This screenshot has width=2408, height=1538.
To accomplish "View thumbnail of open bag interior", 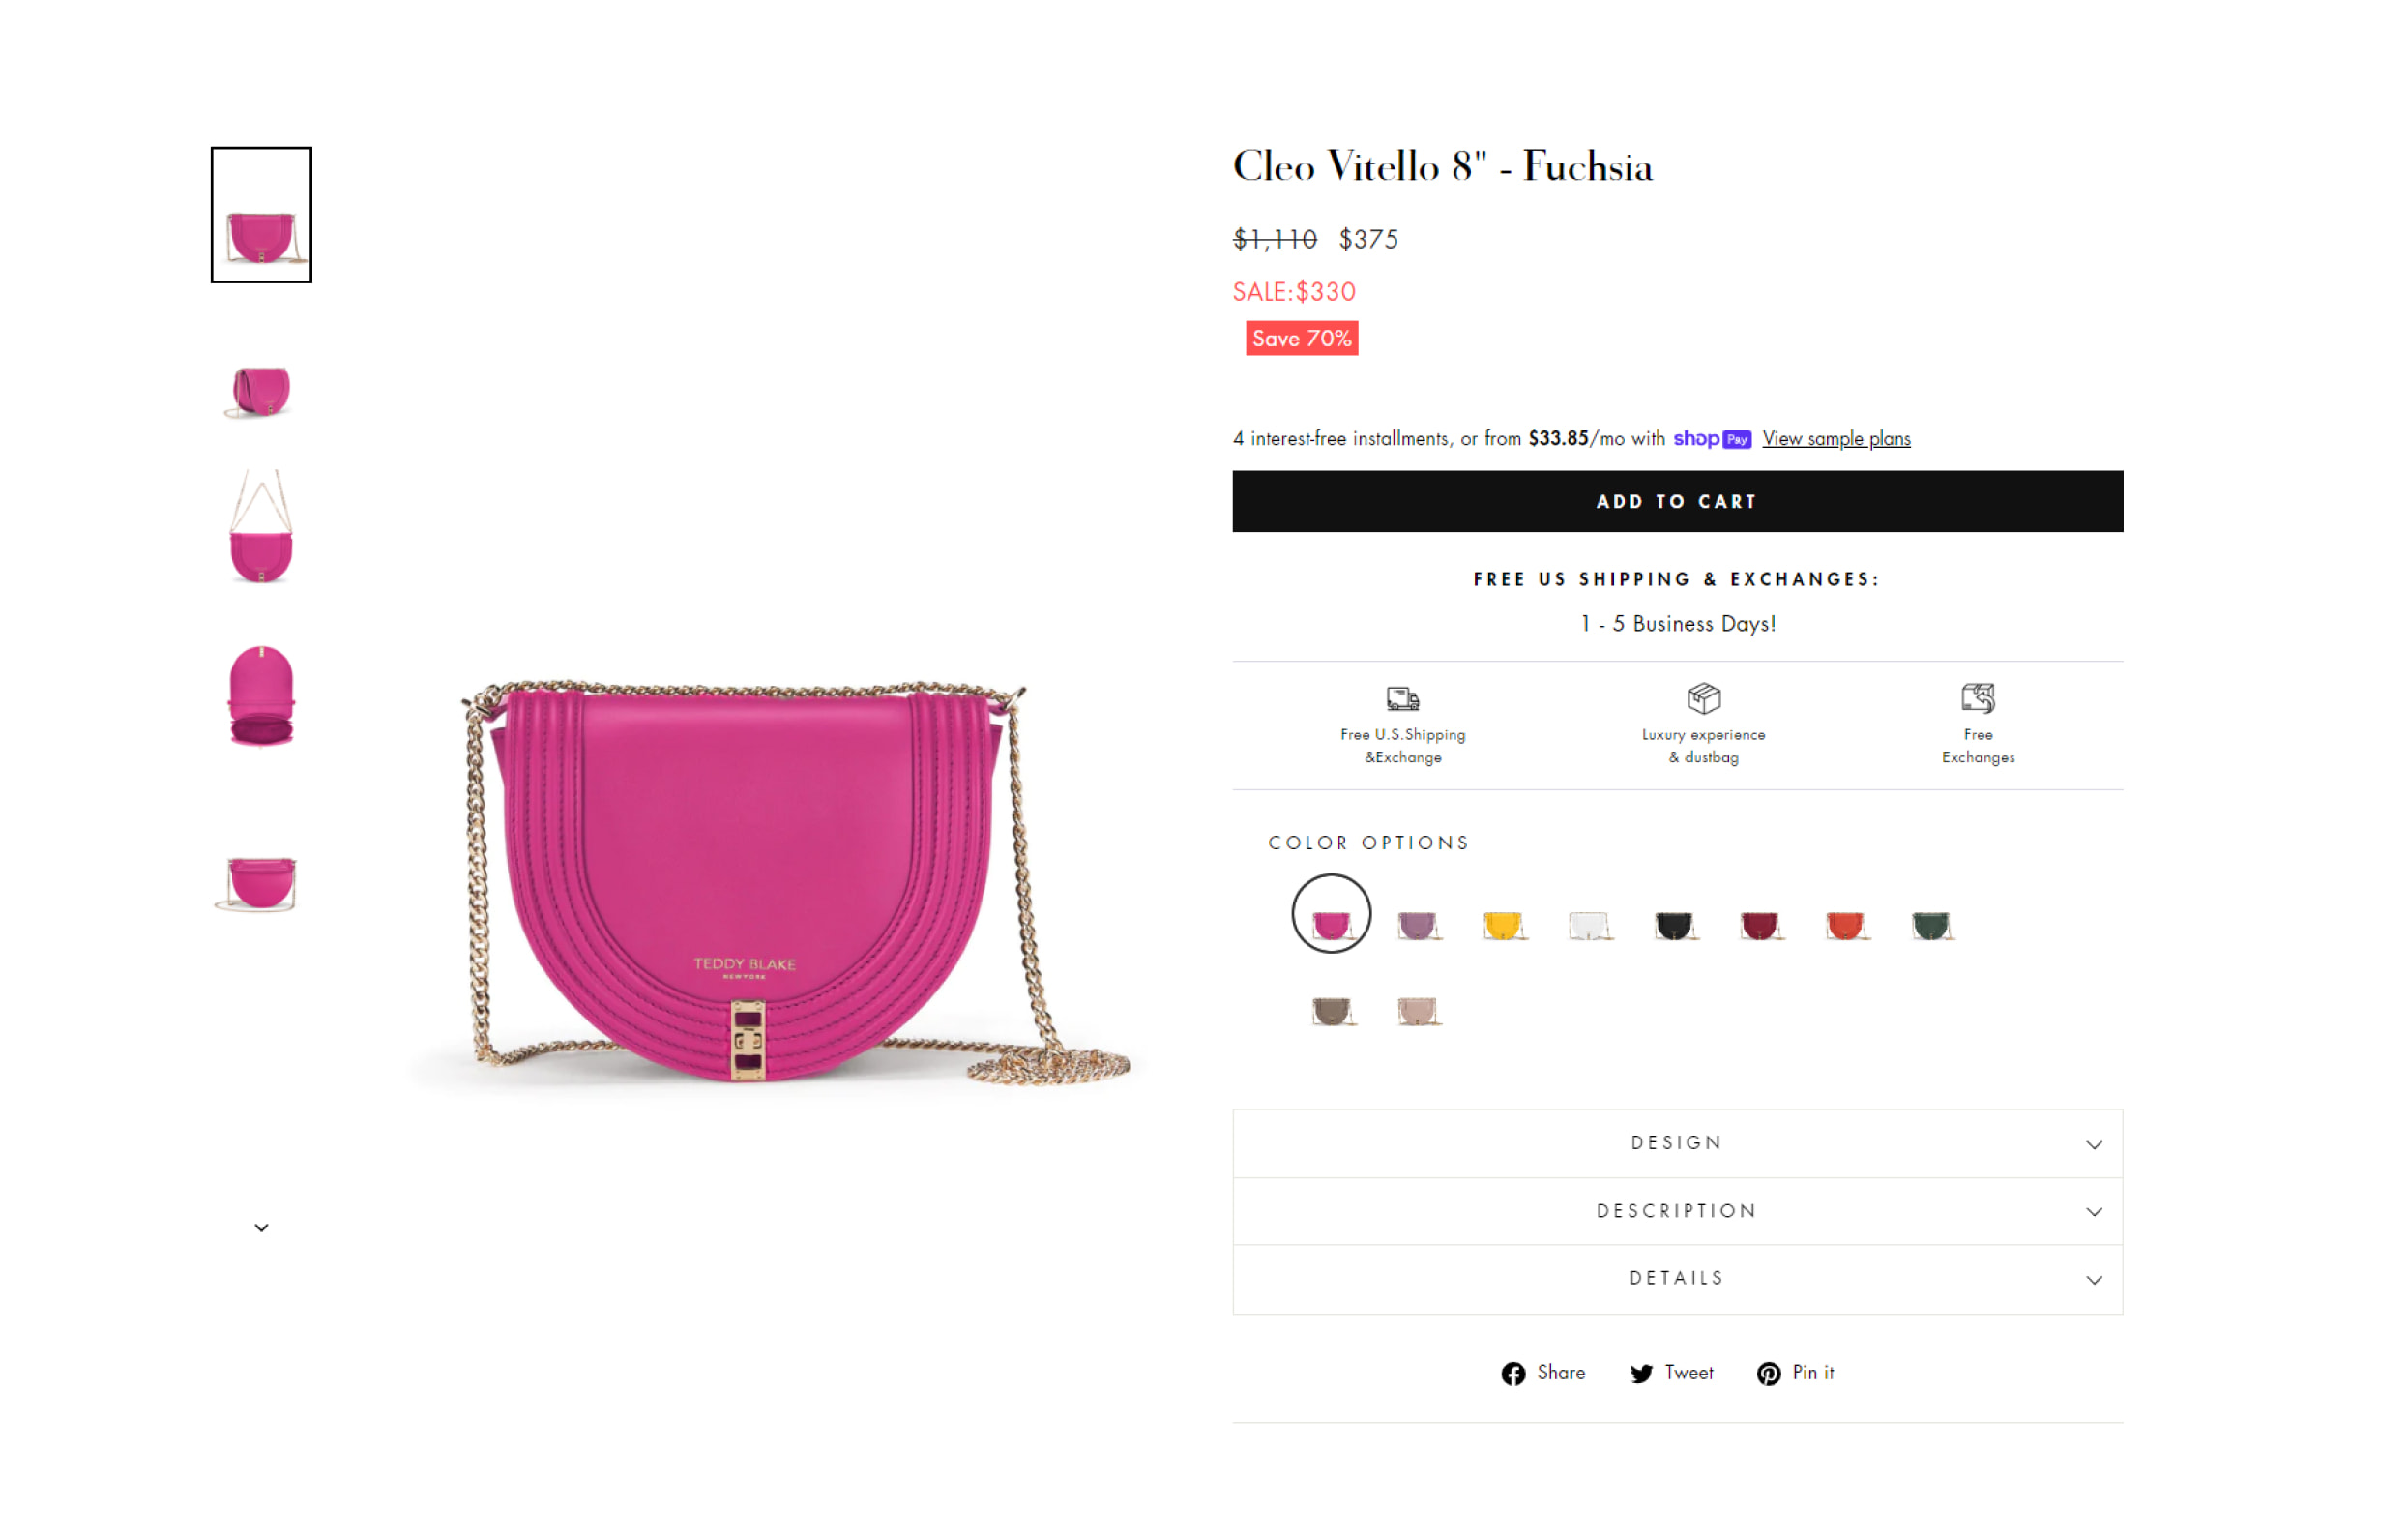I will coord(261,696).
